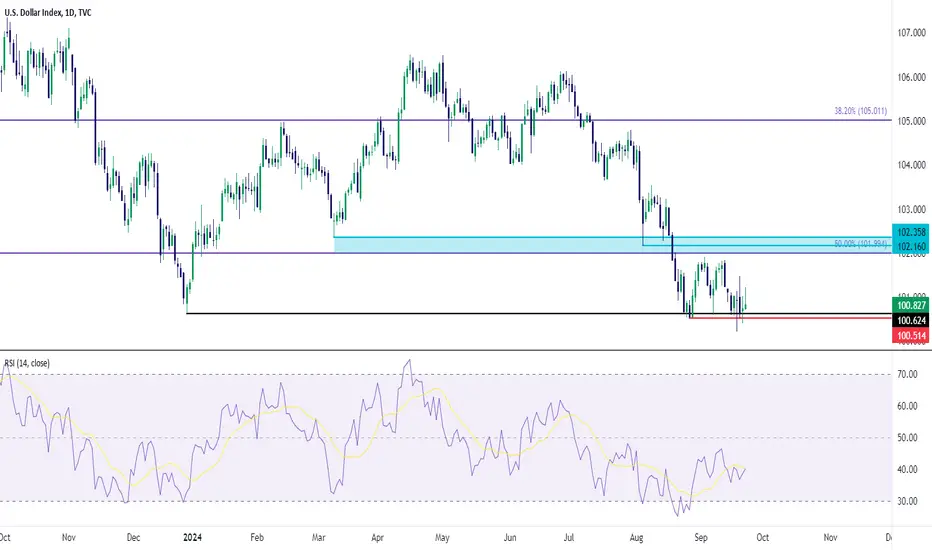Select the 102.358 blue price tag

pos(911,232)
